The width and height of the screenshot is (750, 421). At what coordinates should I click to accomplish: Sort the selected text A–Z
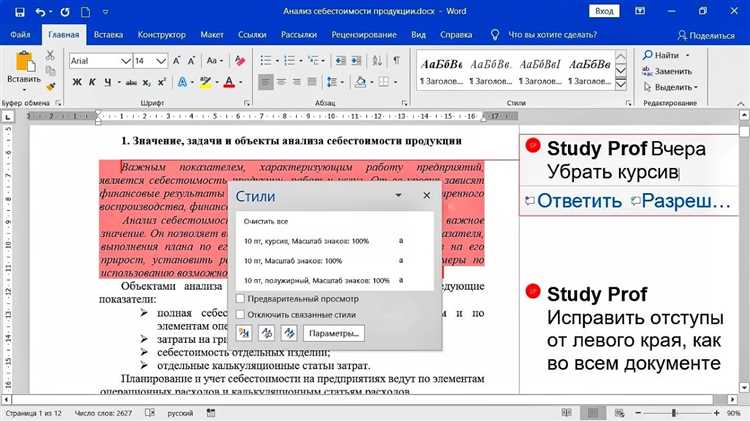click(377, 61)
